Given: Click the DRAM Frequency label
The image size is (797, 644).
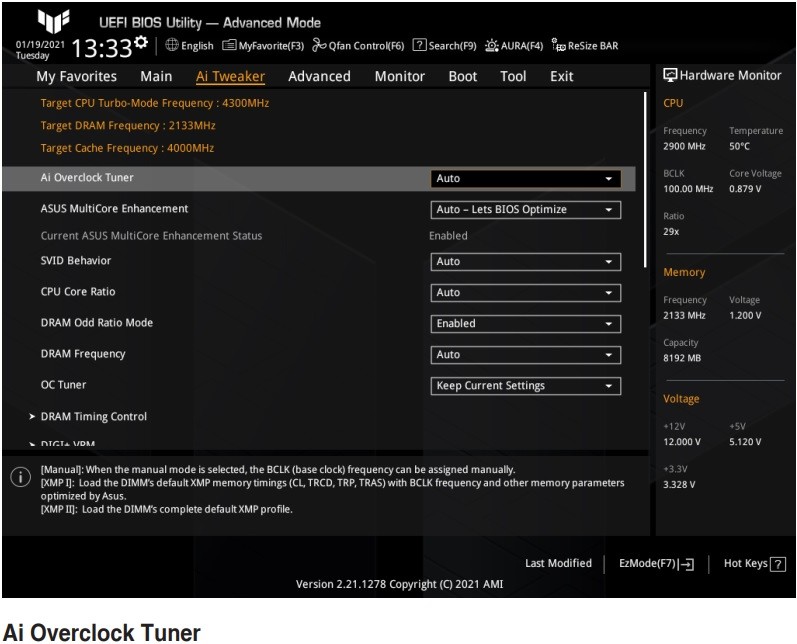Looking at the screenshot, I should pos(83,354).
